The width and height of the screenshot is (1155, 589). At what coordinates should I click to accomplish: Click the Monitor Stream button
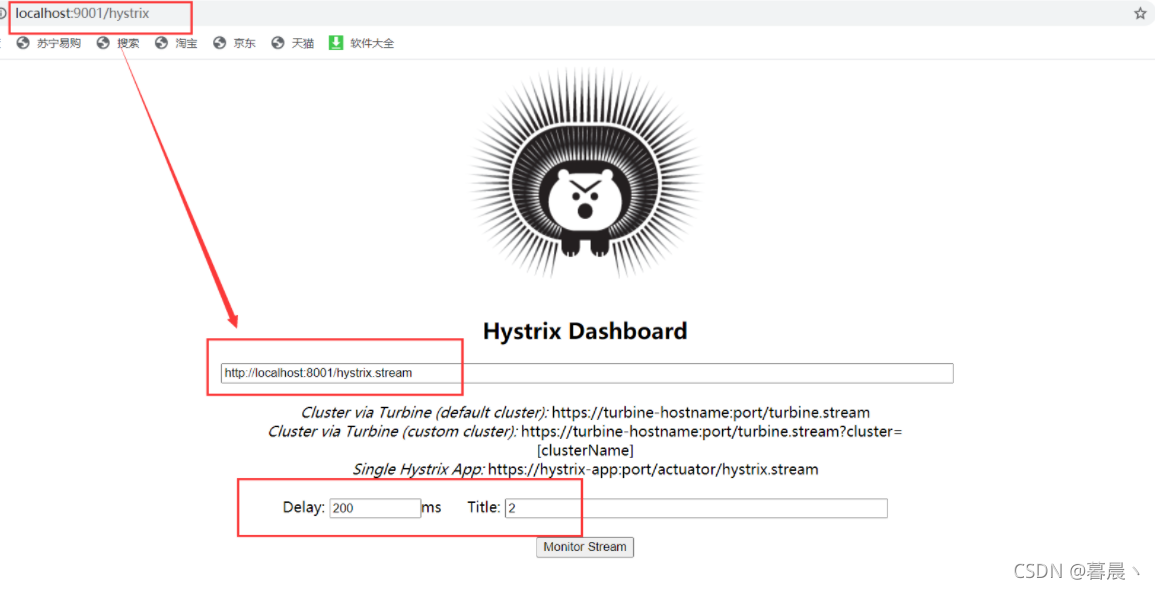click(x=585, y=547)
